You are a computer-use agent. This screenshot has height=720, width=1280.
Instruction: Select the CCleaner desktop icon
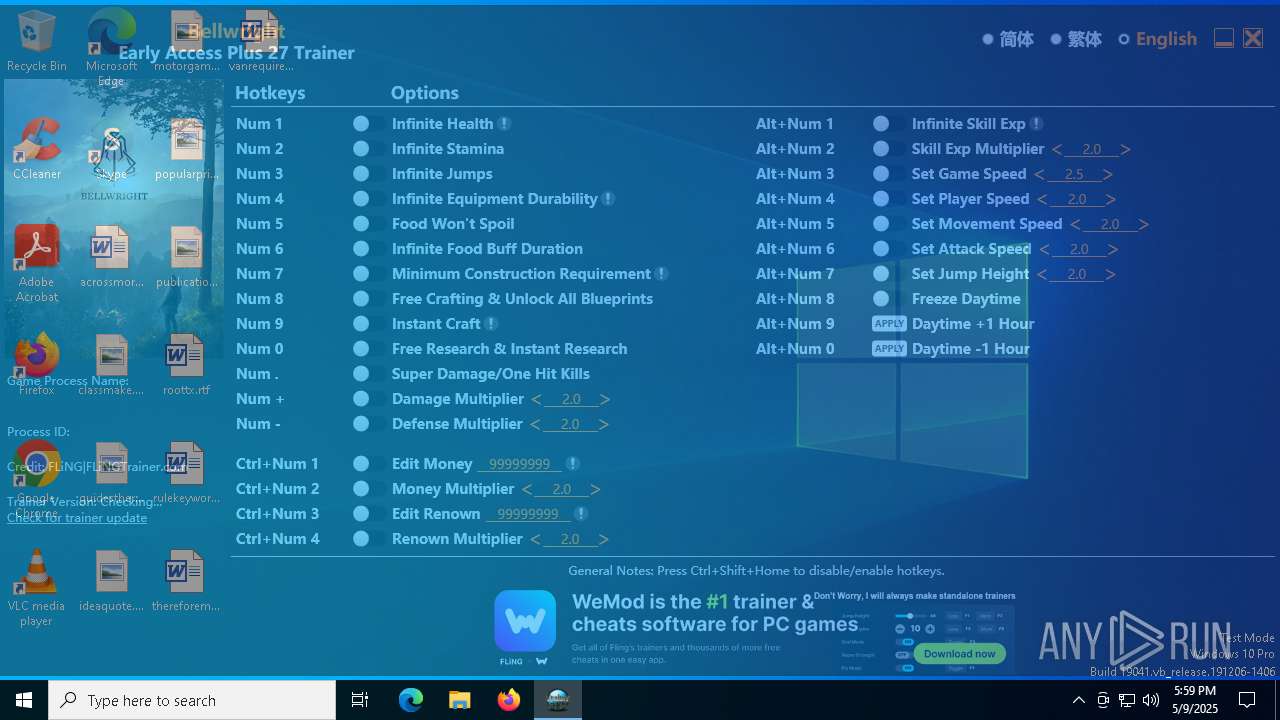(x=36, y=150)
